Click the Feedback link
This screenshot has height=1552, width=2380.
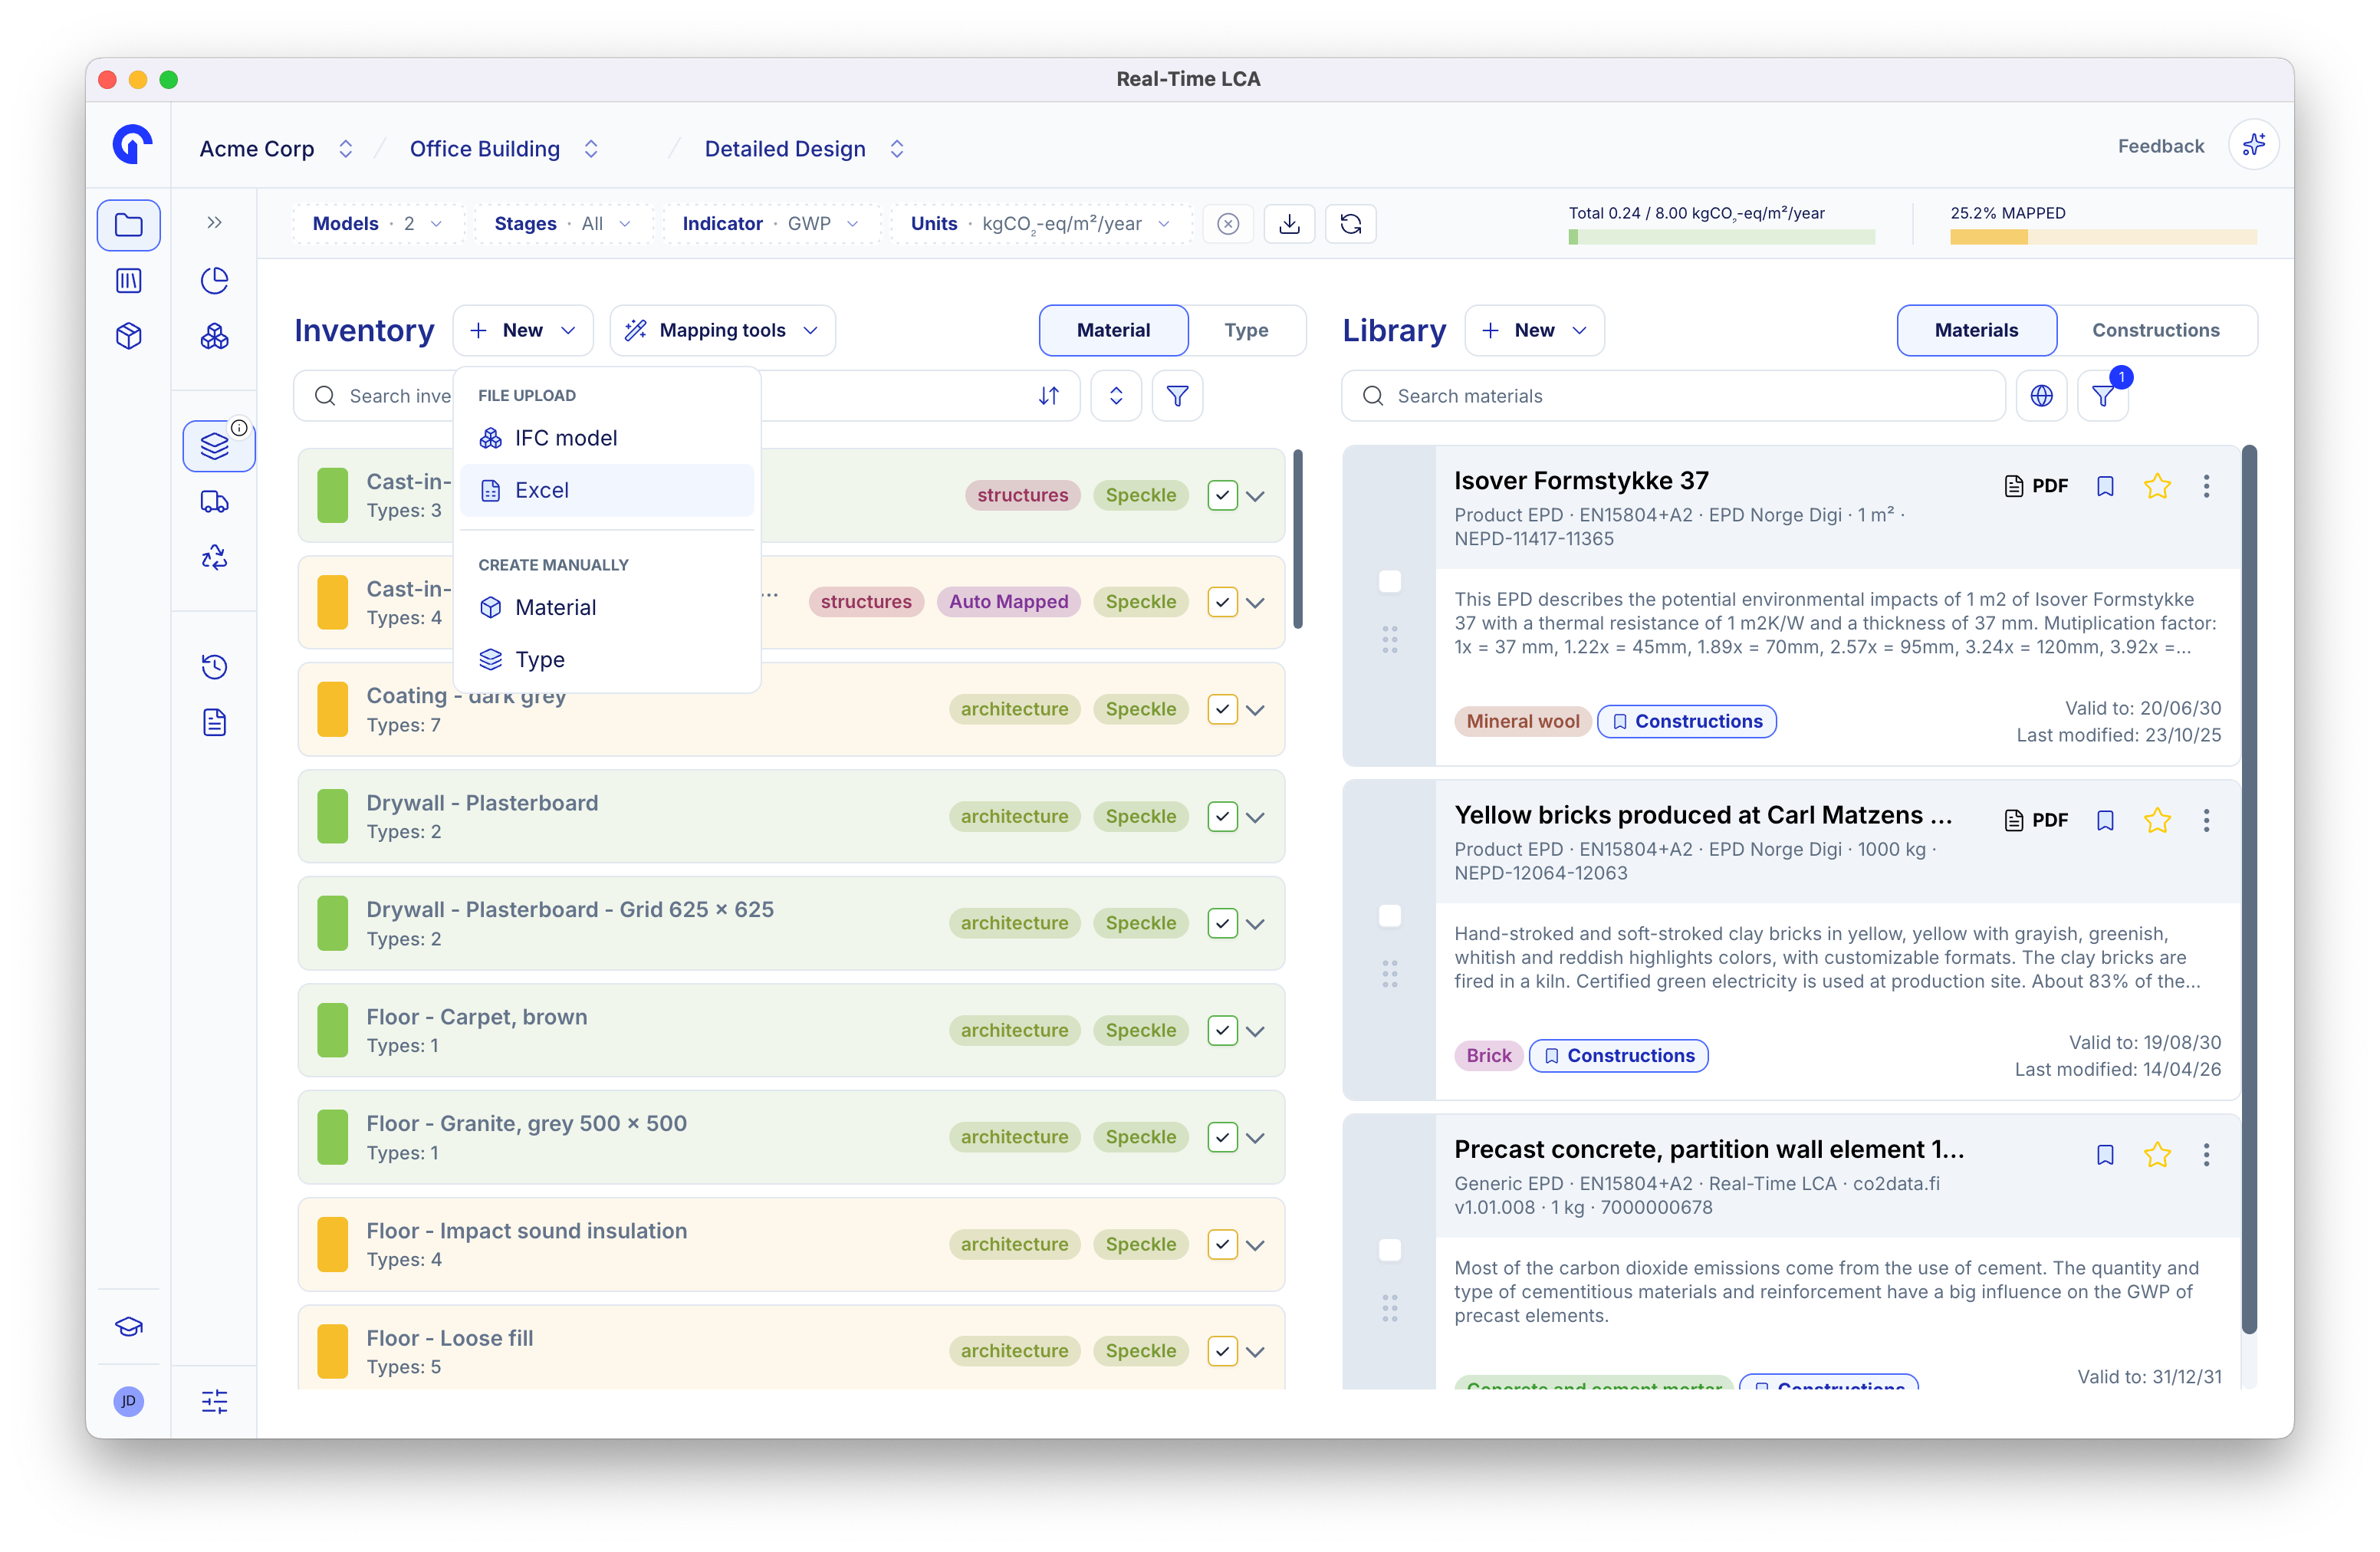[2160, 146]
